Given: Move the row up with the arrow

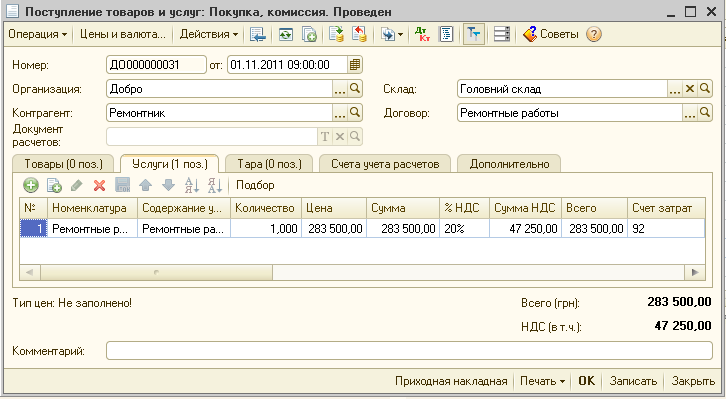Looking at the screenshot, I should [x=145, y=186].
